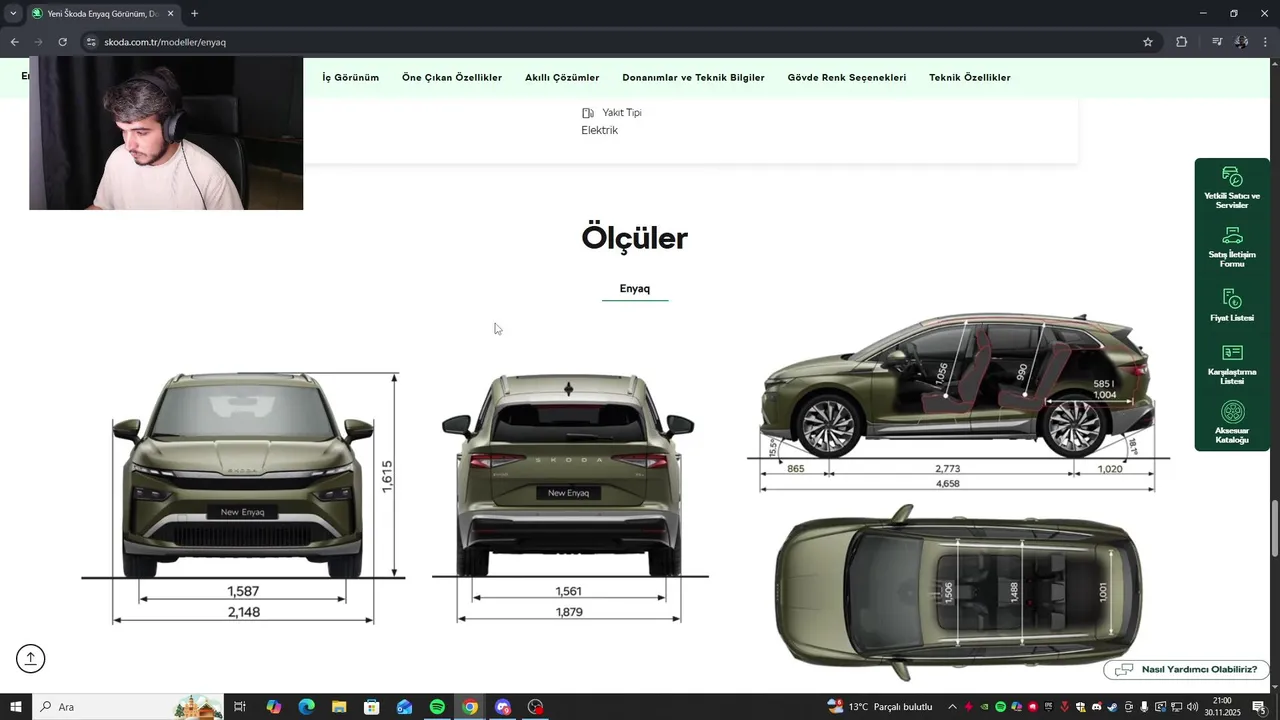Viewport: 1280px width, 720px height.
Task: Switch to Chrome on taskbar
Action: pyautogui.click(x=470, y=707)
